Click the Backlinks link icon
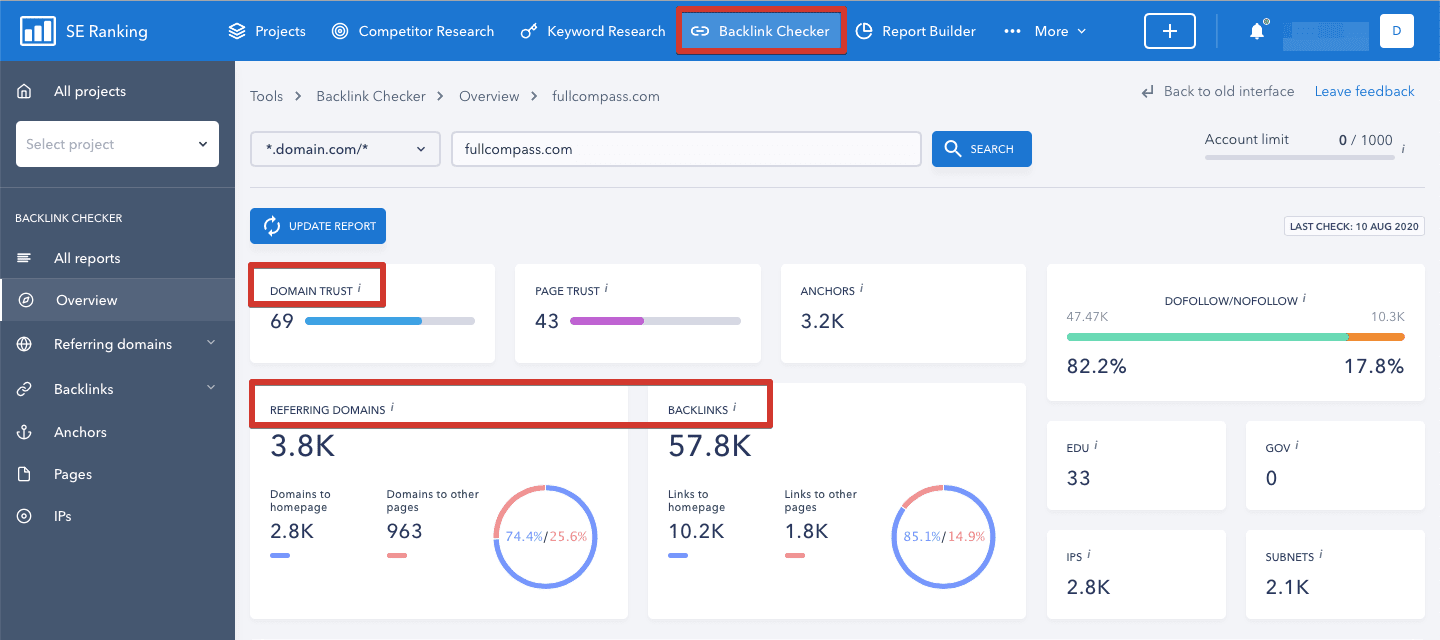Image resolution: width=1440 pixels, height=640 pixels. coord(24,389)
